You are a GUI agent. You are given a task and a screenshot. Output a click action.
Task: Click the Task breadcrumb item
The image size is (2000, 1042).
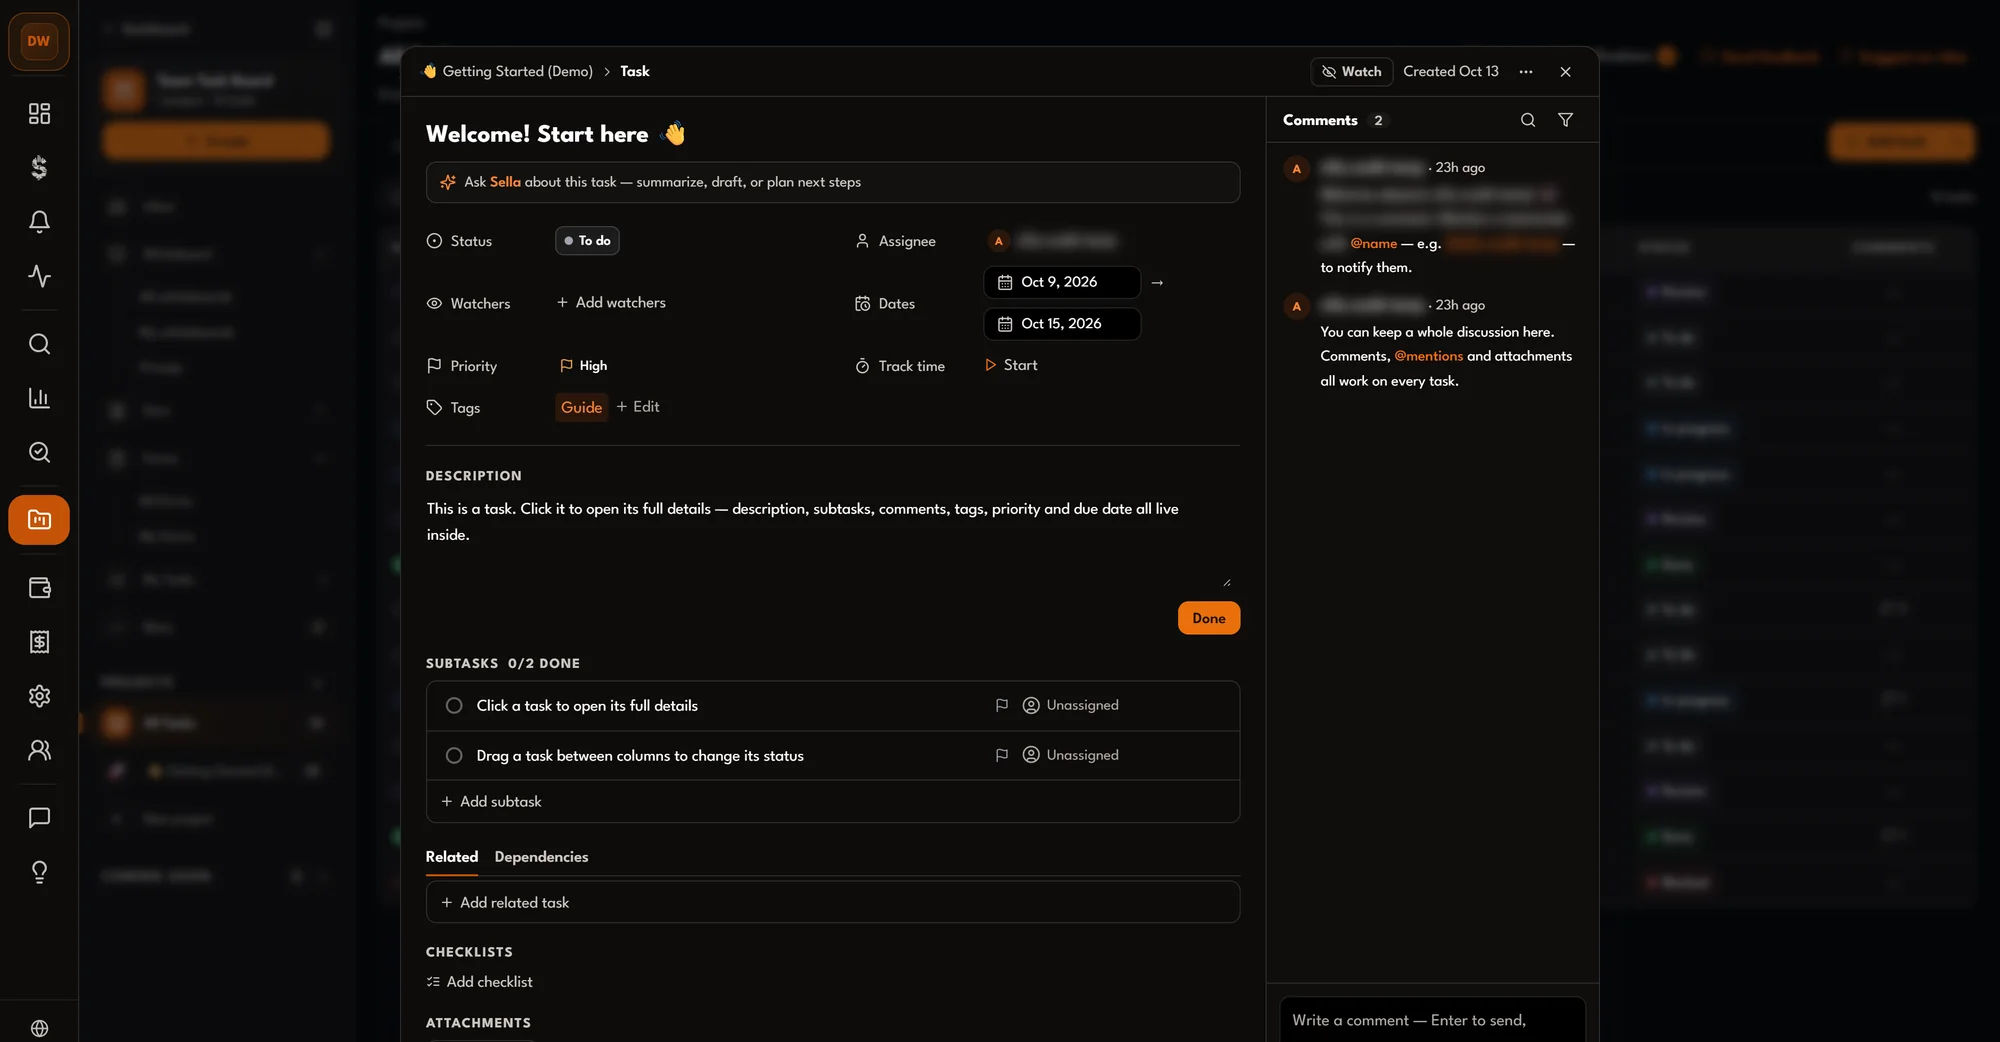tap(635, 72)
